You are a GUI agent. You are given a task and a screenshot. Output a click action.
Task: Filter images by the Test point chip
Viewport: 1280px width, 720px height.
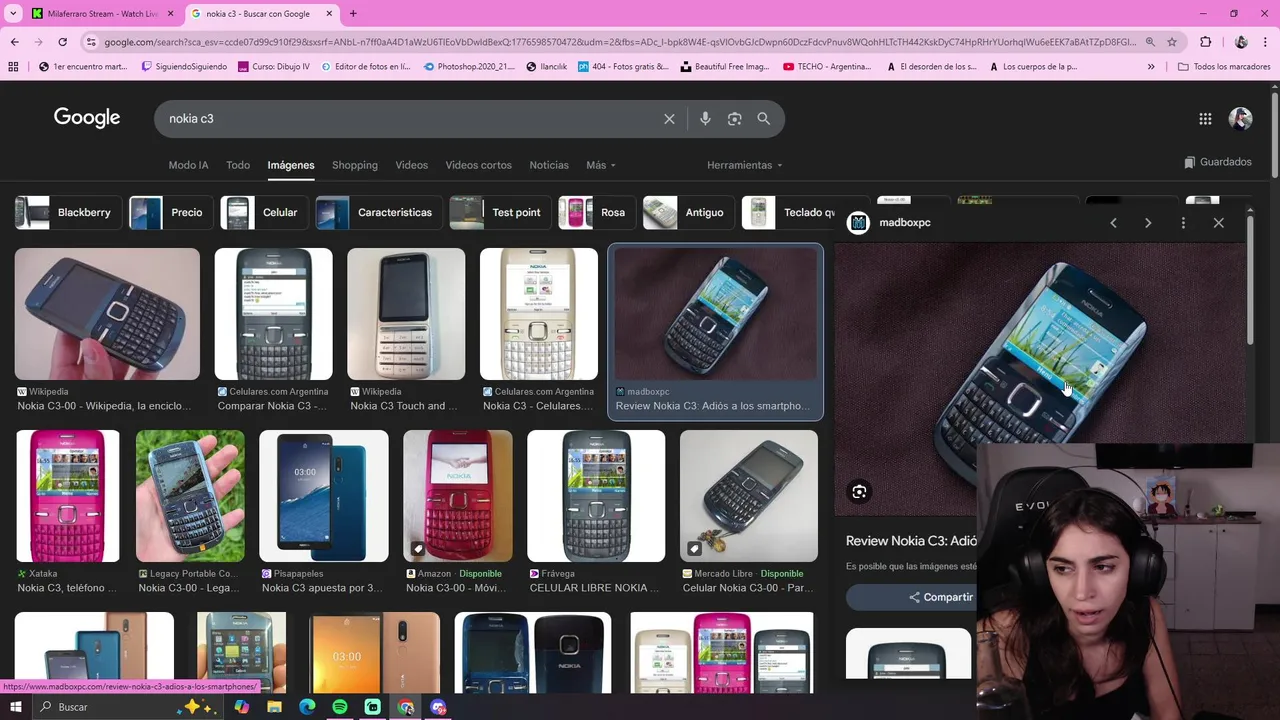[500, 213]
